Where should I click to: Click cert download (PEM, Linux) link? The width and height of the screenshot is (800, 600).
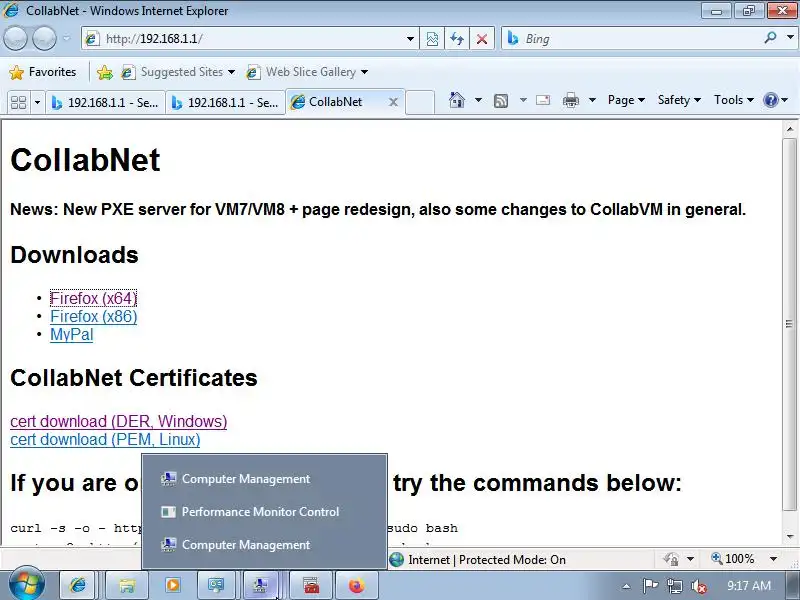[105, 439]
